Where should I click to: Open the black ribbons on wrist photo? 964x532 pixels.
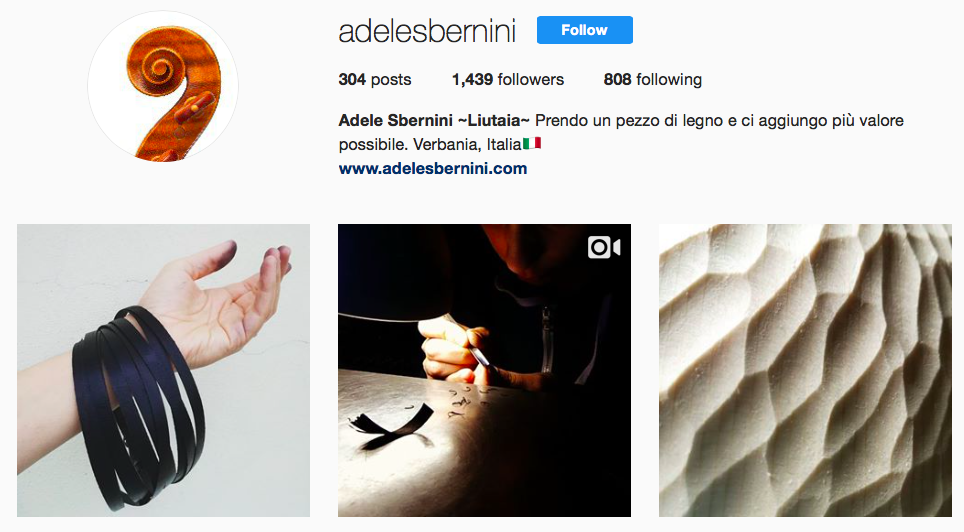(x=164, y=370)
